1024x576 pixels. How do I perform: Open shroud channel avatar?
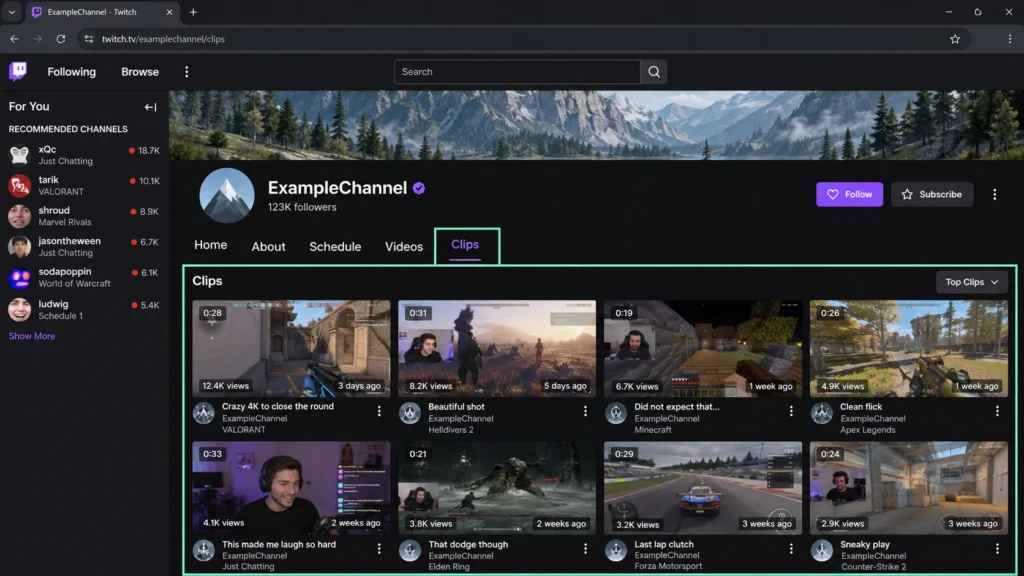(x=20, y=216)
